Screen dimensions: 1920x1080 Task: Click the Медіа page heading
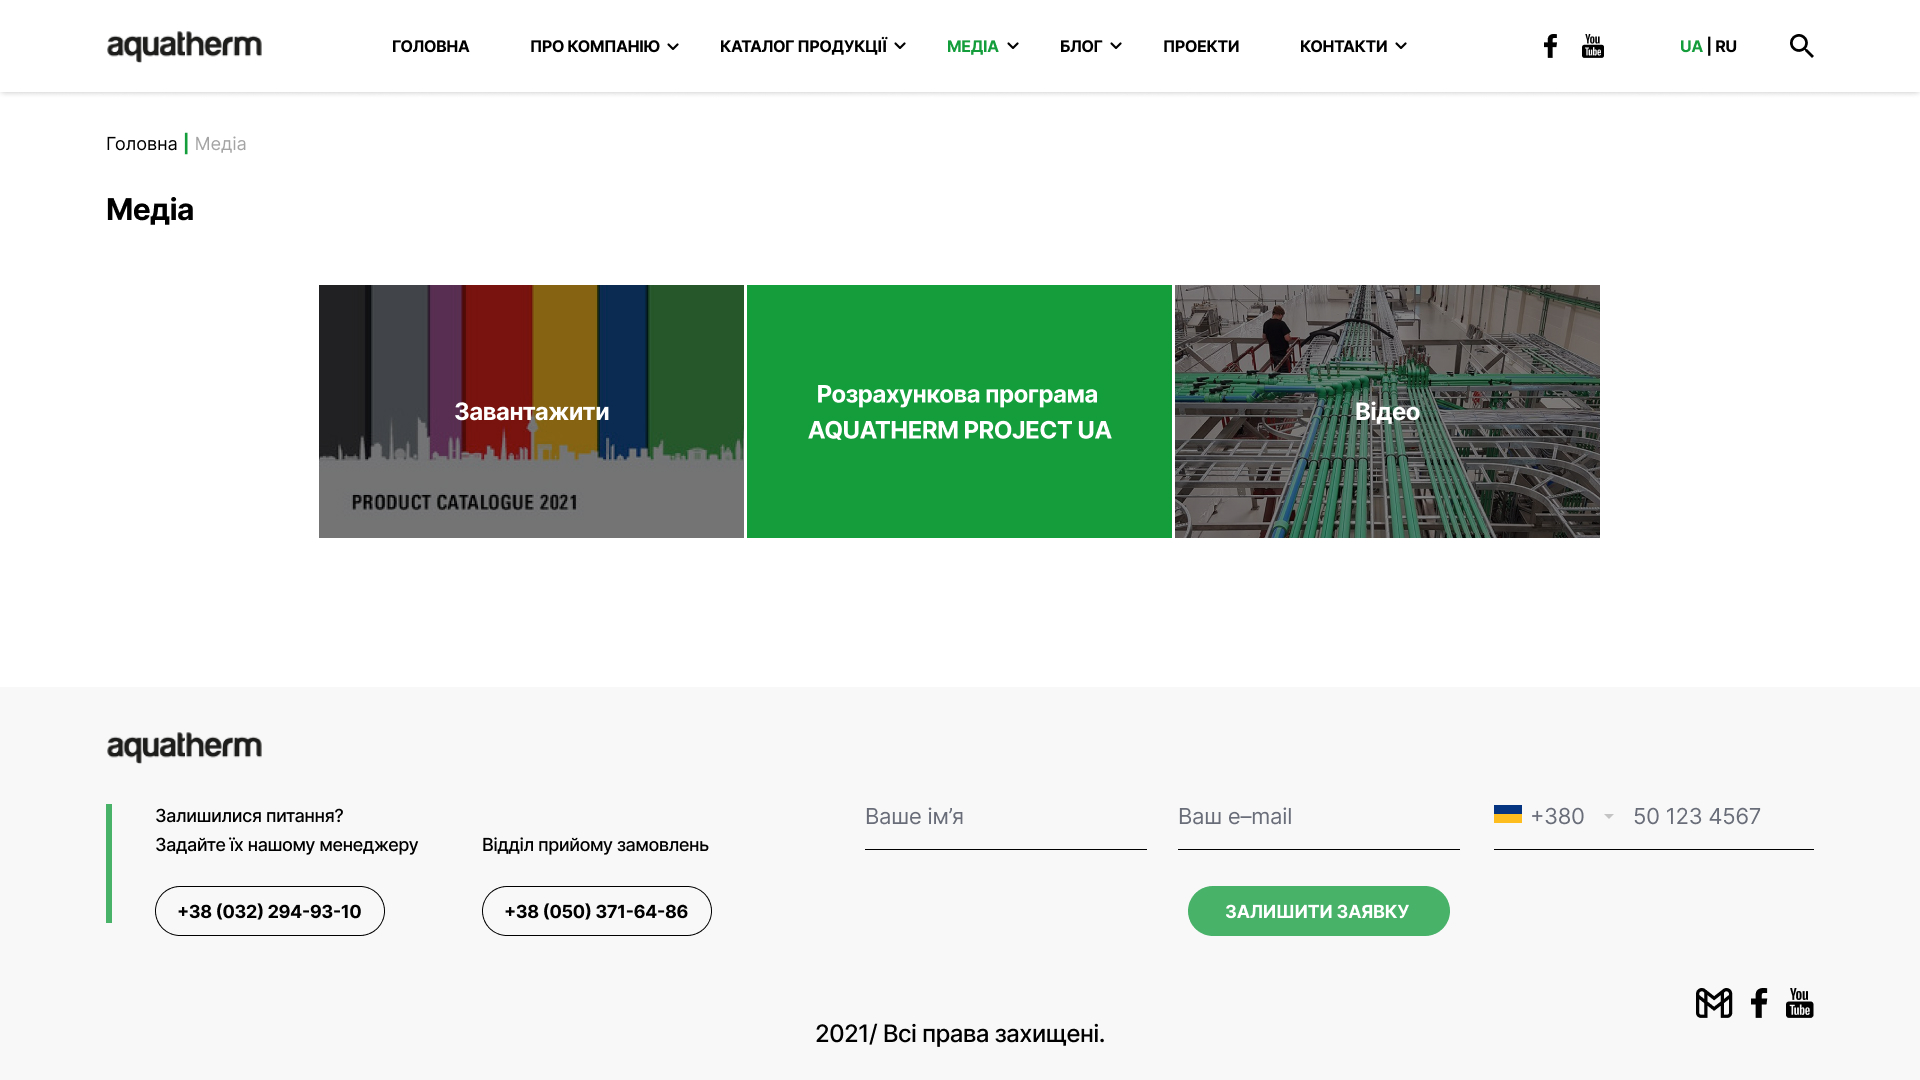(150, 210)
